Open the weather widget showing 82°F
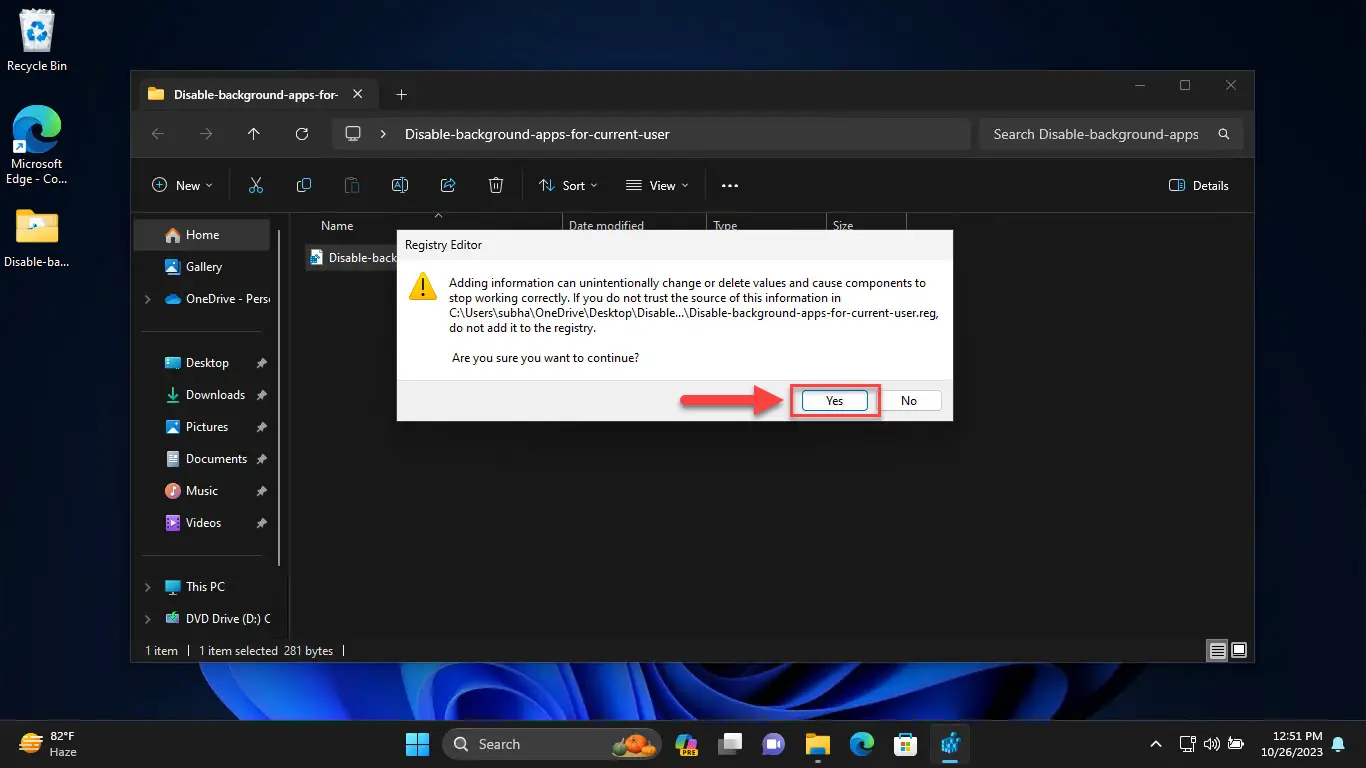 pos(48,744)
